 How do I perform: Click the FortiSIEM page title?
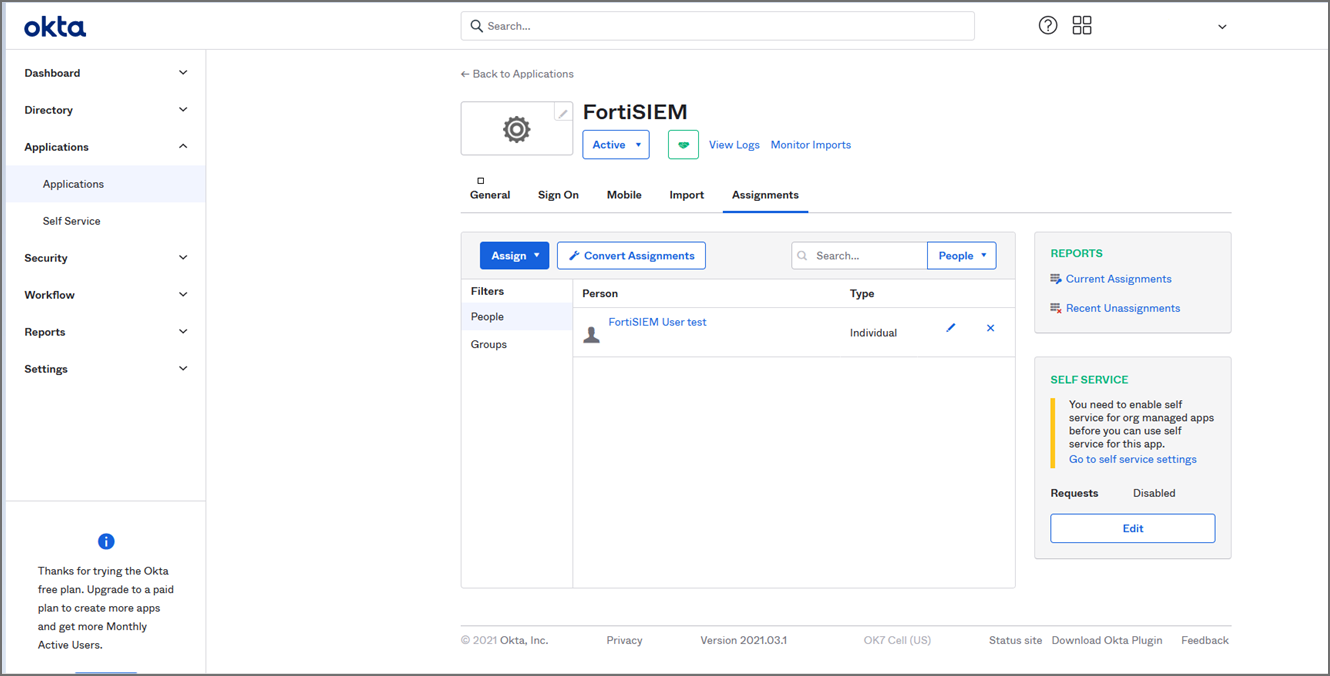[635, 112]
